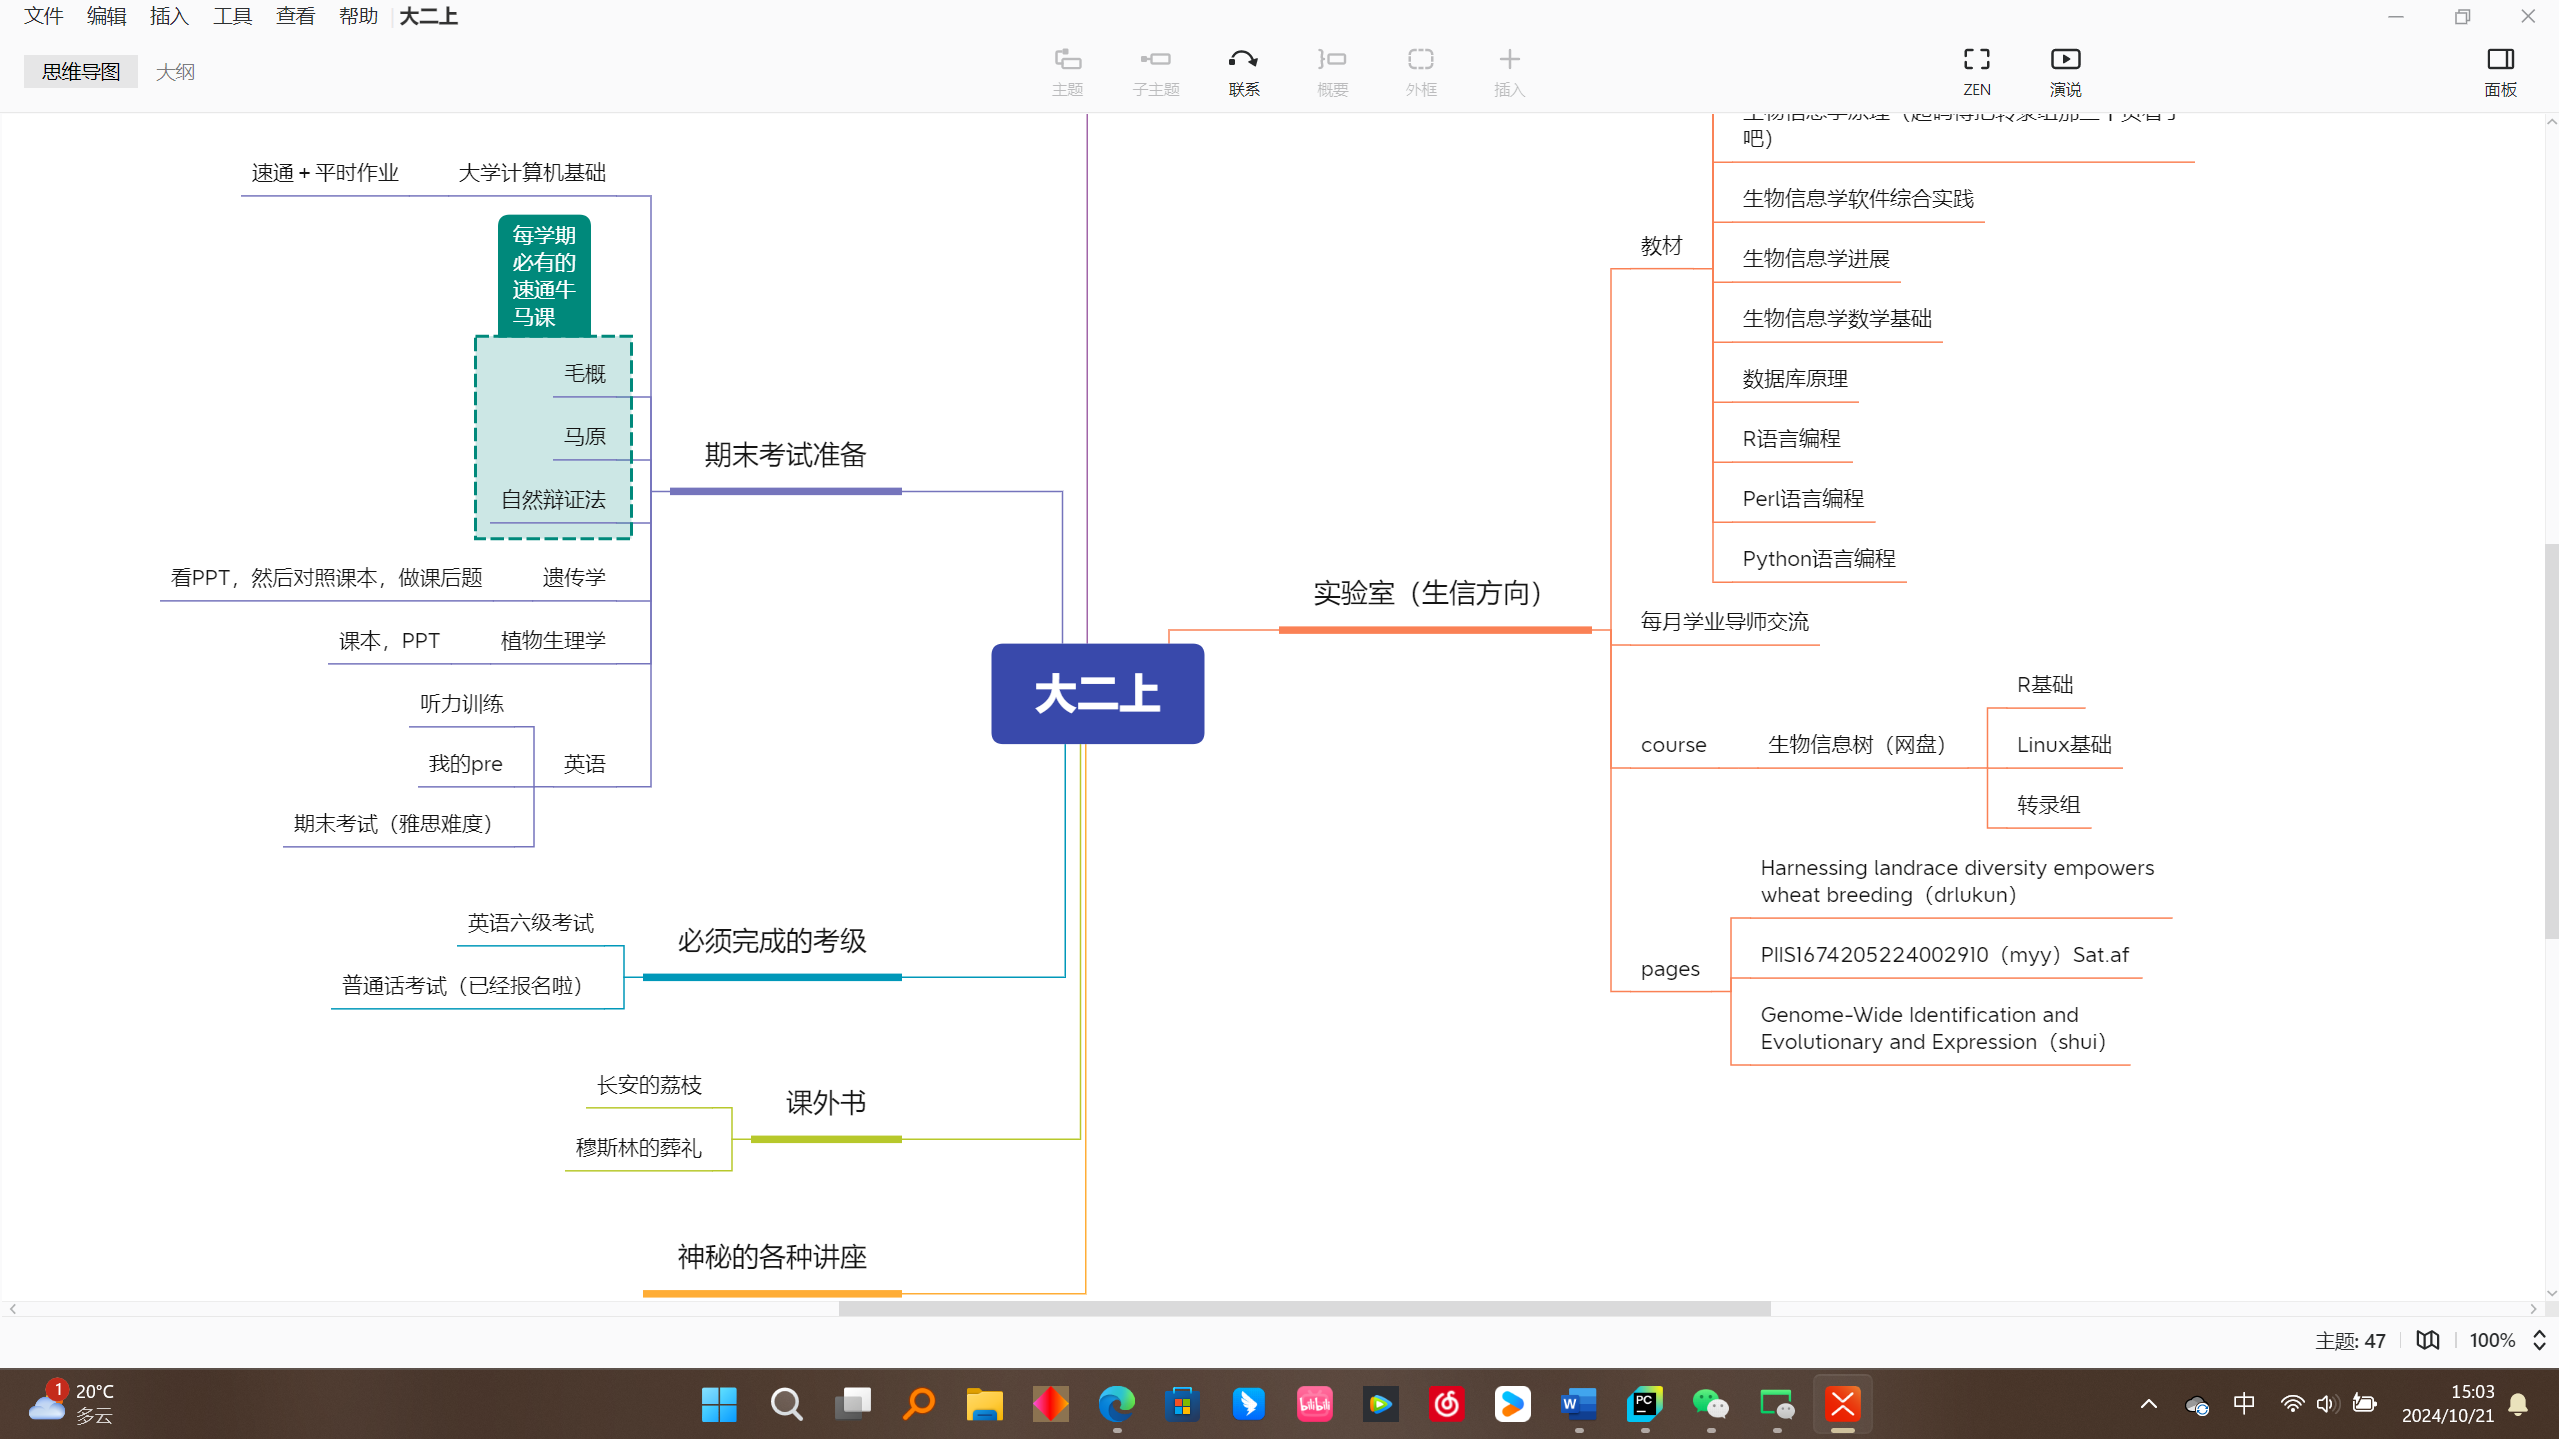Screen dimensions: 2559x1439
Task: Start 演说 presentation mode
Action: coord(2065,70)
